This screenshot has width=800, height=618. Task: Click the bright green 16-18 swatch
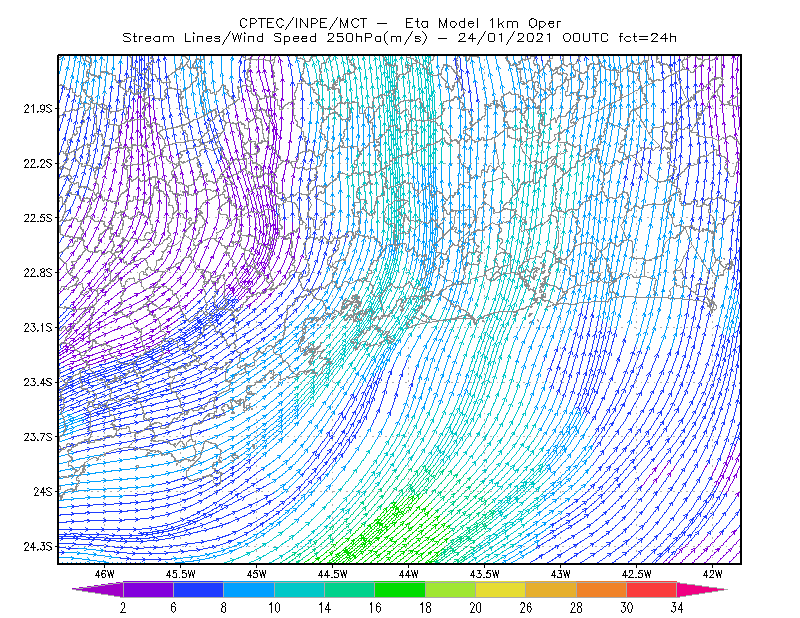pyautogui.click(x=400, y=589)
